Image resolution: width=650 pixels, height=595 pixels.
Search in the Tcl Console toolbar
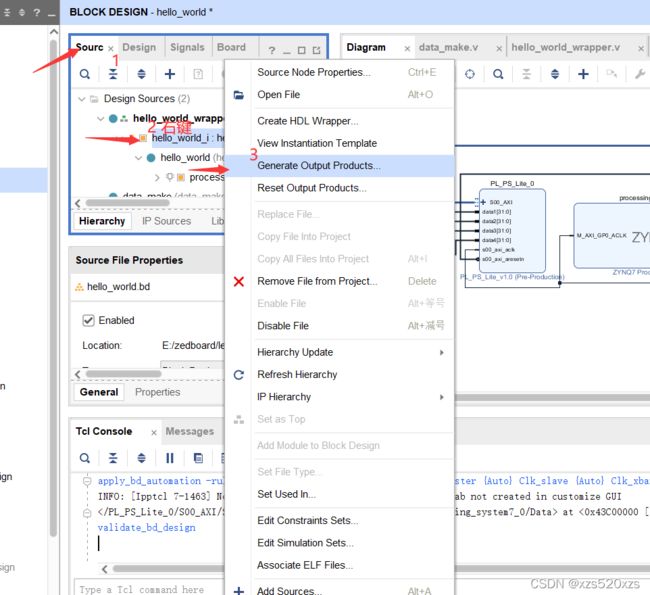point(85,458)
